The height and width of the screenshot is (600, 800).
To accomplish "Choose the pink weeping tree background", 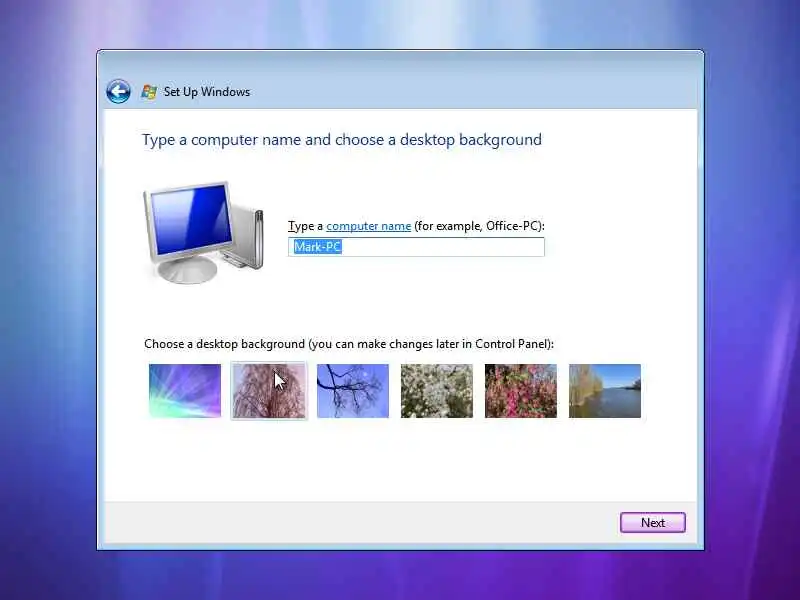I will (269, 391).
